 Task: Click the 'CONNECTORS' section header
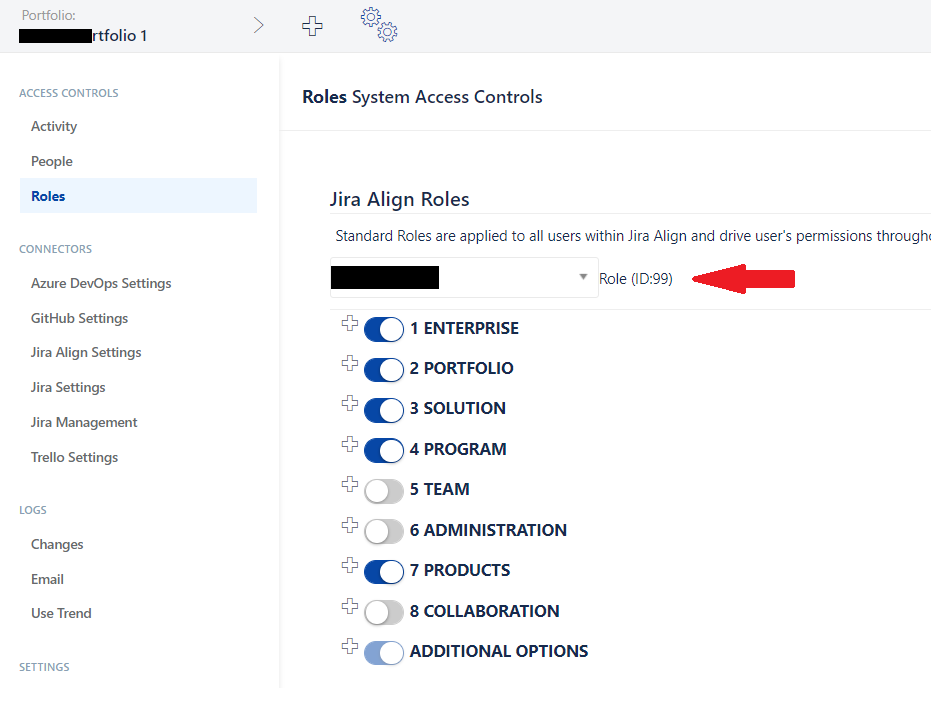[56, 249]
